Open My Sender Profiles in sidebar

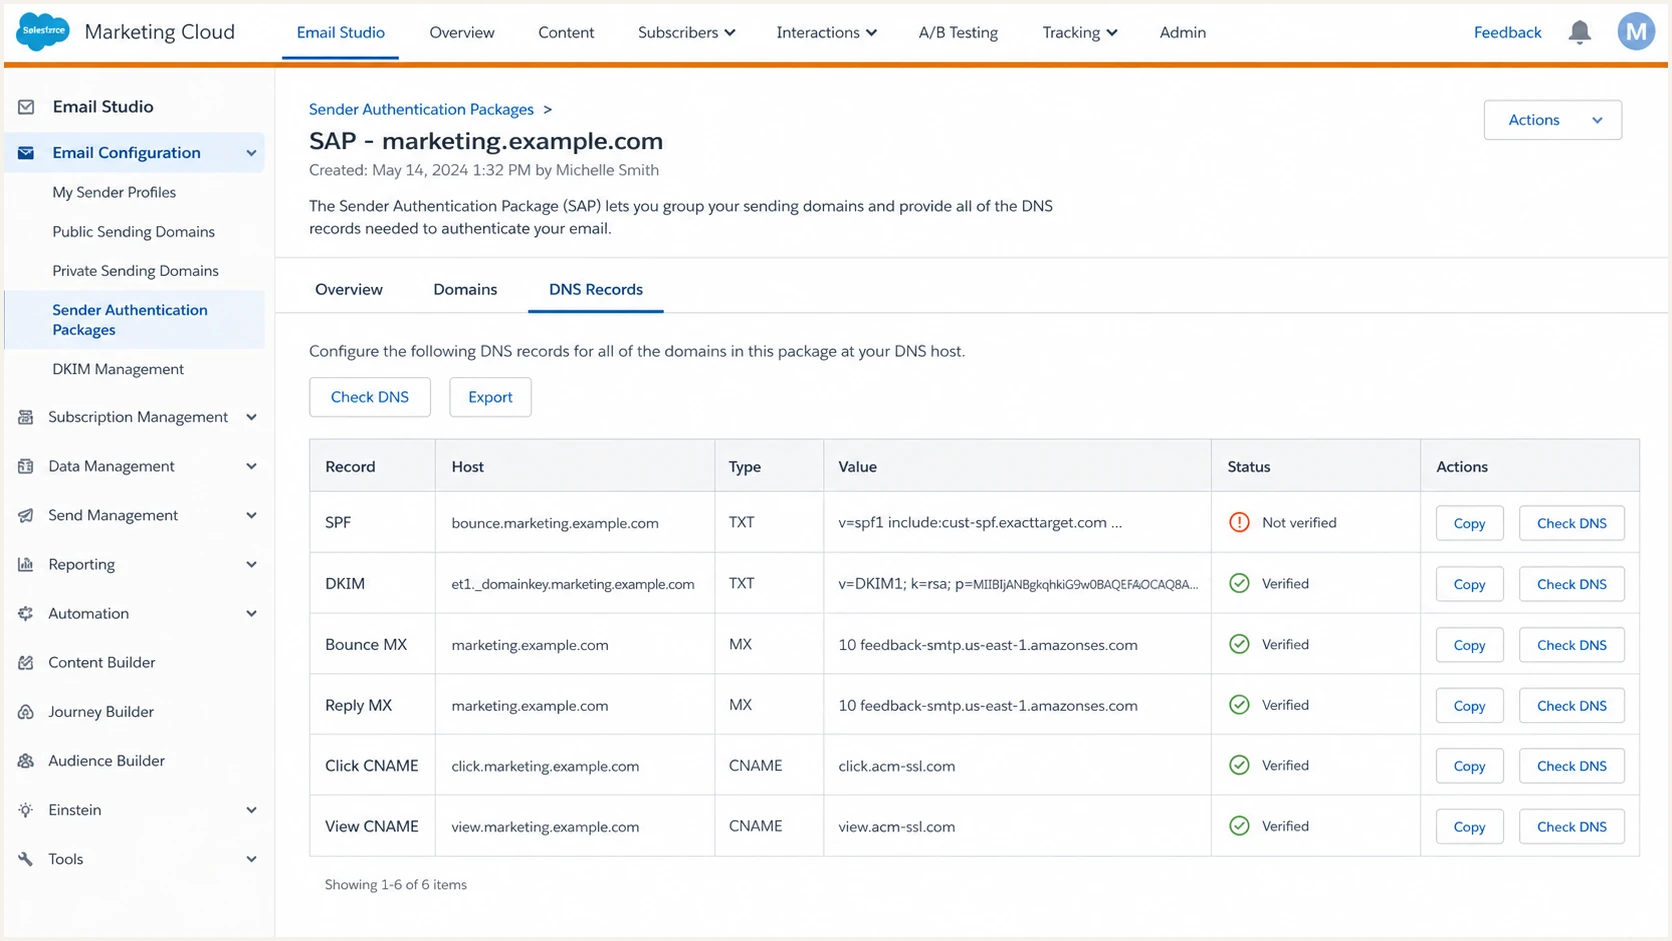114,192
